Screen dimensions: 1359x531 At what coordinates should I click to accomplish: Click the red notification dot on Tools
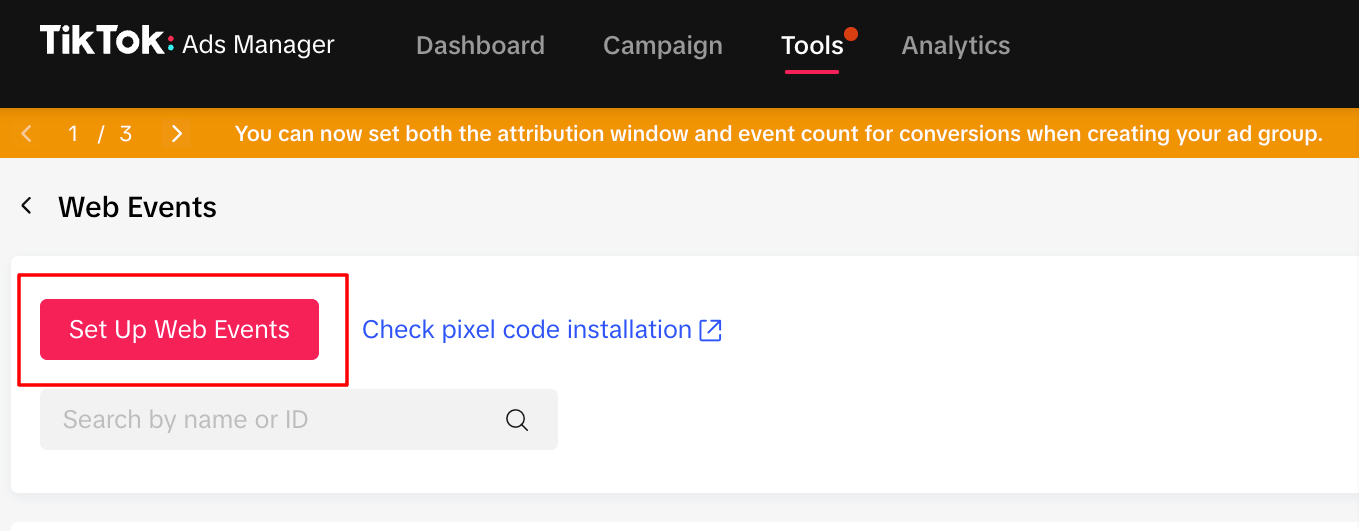point(851,34)
